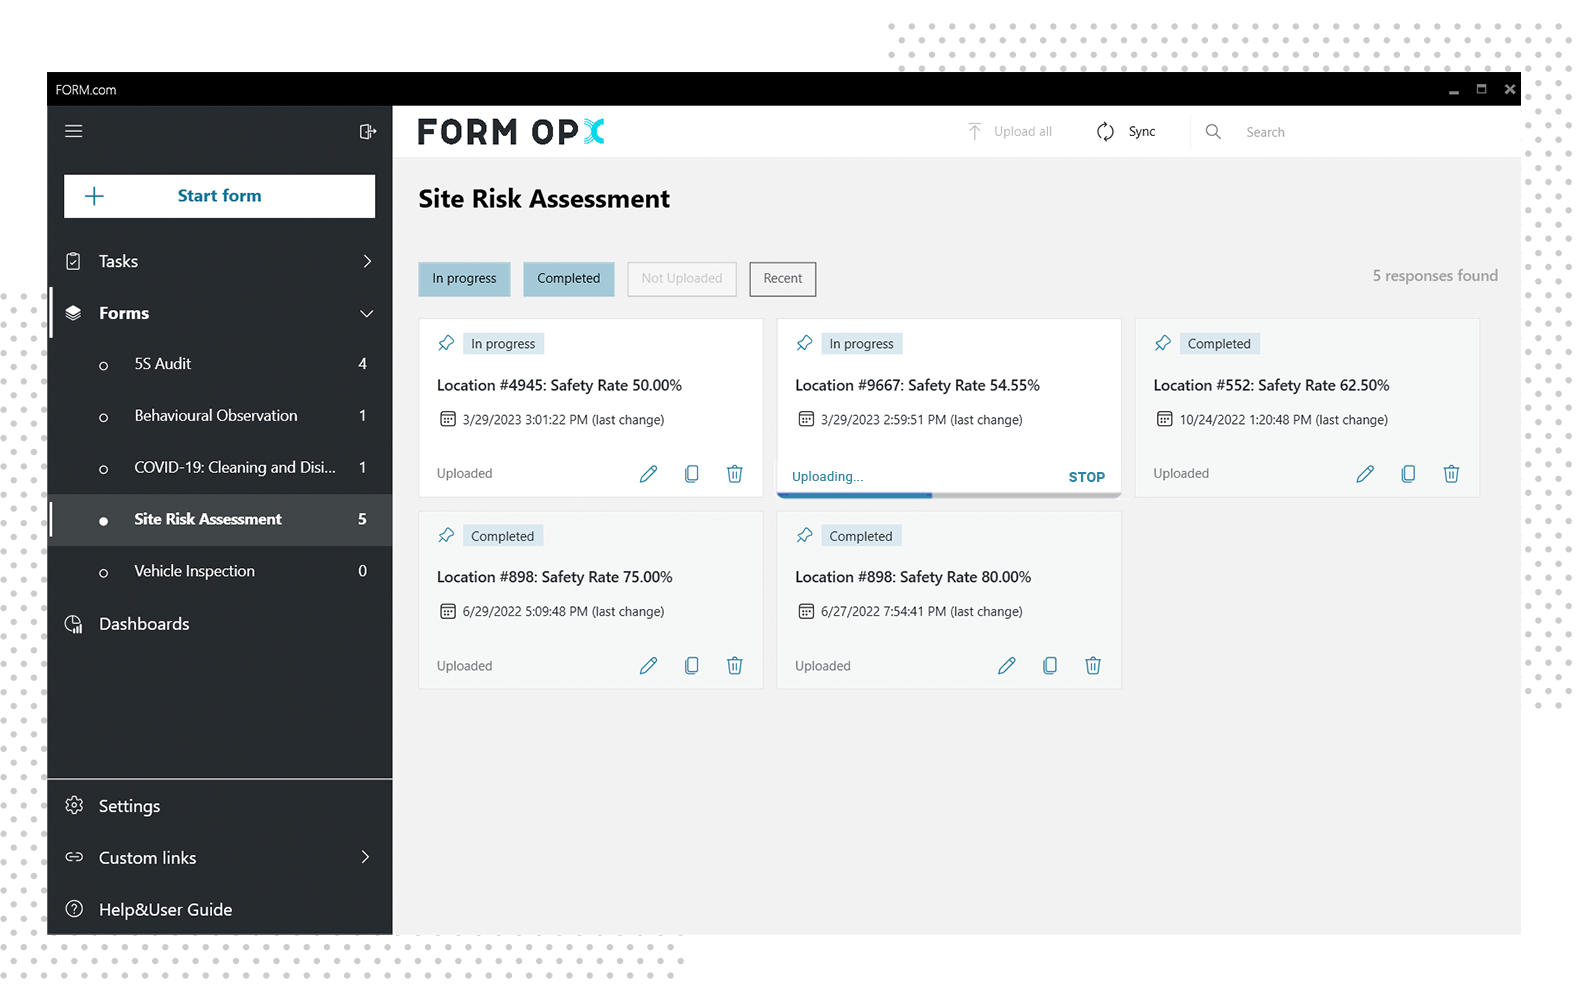This screenshot has height=1000, width=1576.
Task: Copy the Safety Rate 75.00% response
Action: coord(691,666)
